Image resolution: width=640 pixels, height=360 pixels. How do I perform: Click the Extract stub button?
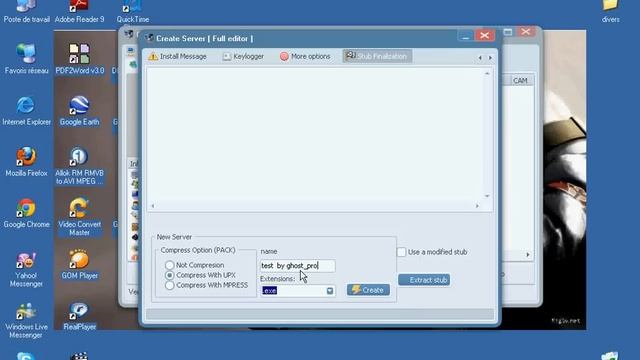point(424,280)
